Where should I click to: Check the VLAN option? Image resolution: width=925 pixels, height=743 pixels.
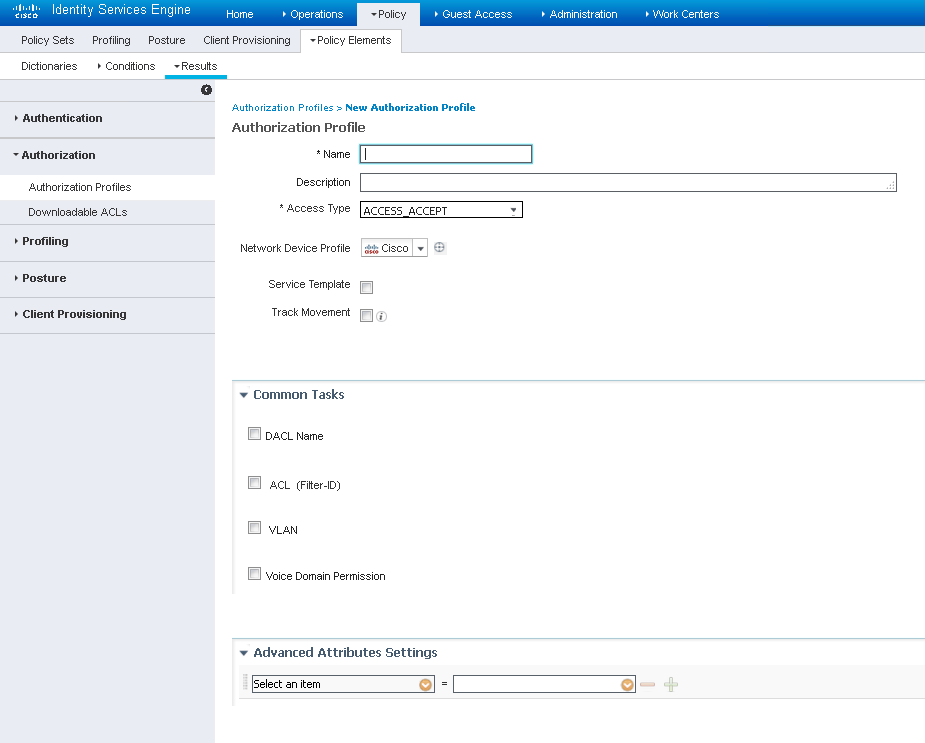click(254, 528)
